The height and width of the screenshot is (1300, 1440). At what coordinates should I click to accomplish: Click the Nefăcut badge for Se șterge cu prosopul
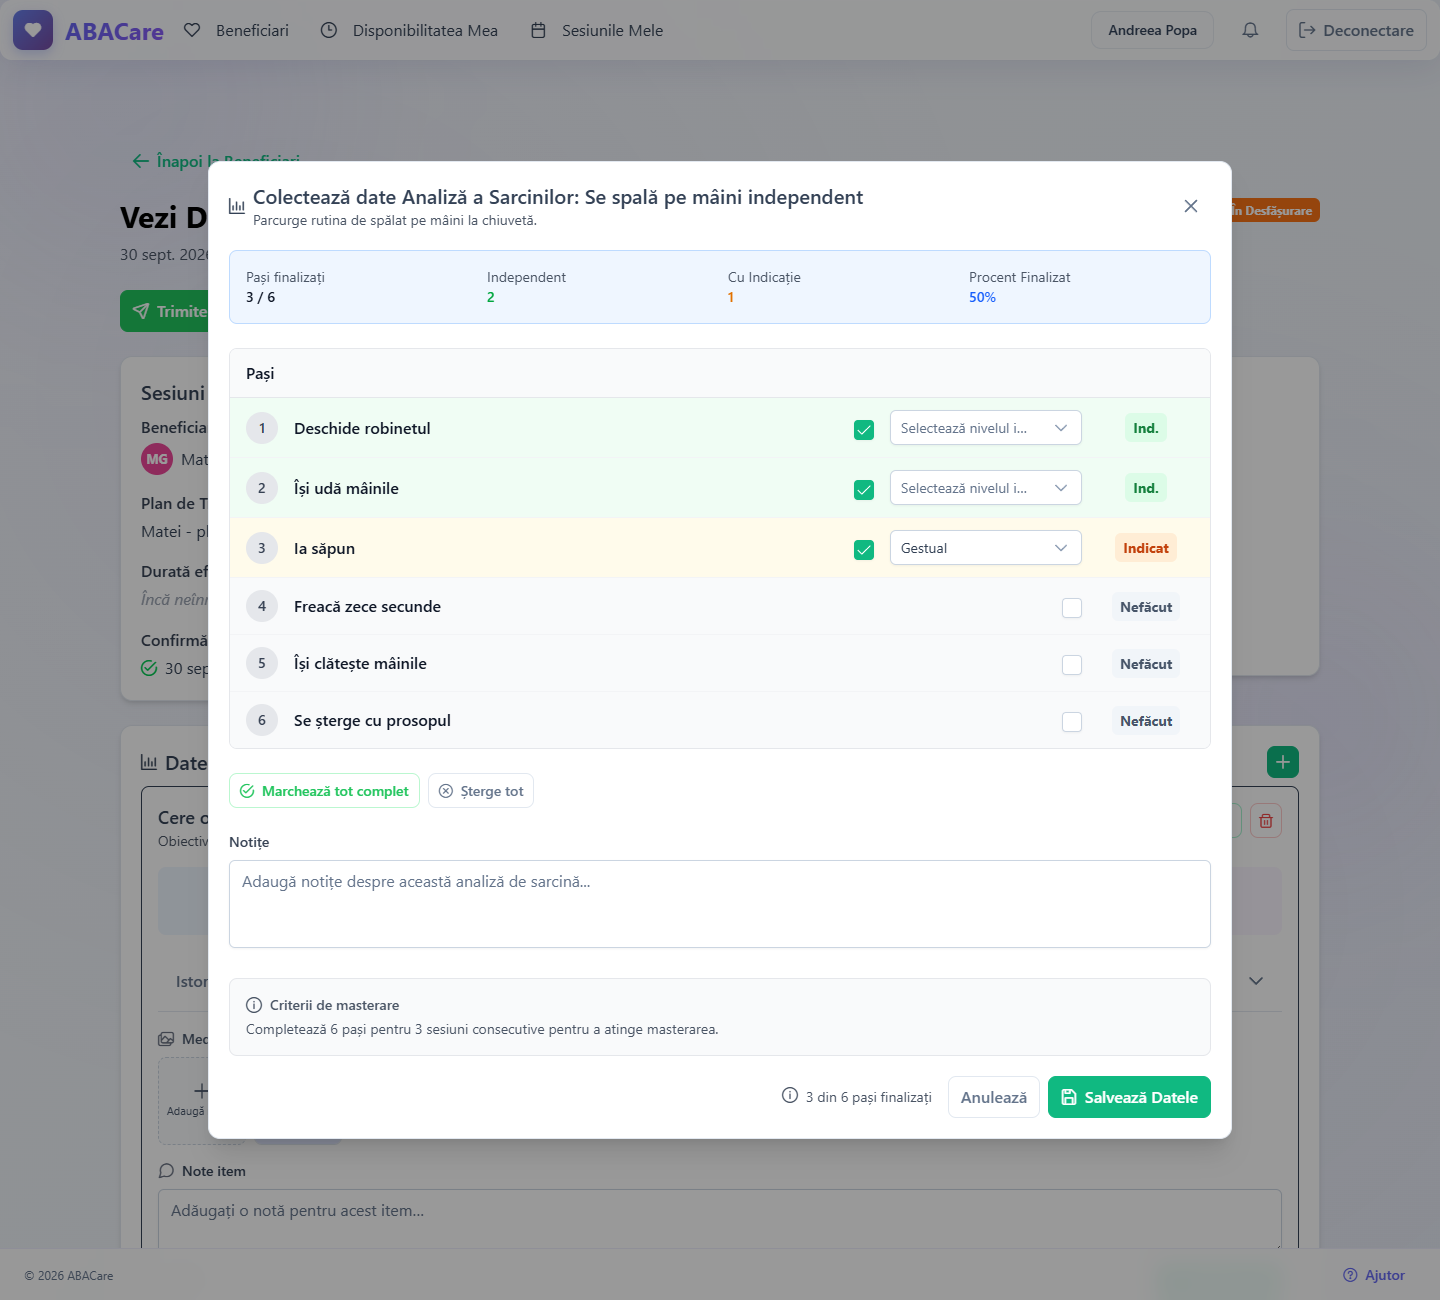pyautogui.click(x=1146, y=721)
